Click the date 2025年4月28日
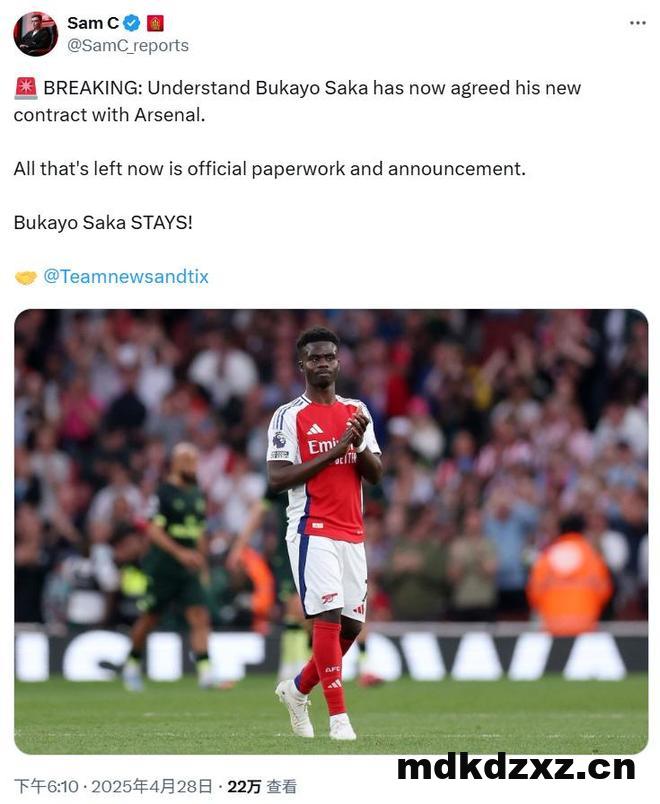The image size is (660, 804). tap(151, 786)
